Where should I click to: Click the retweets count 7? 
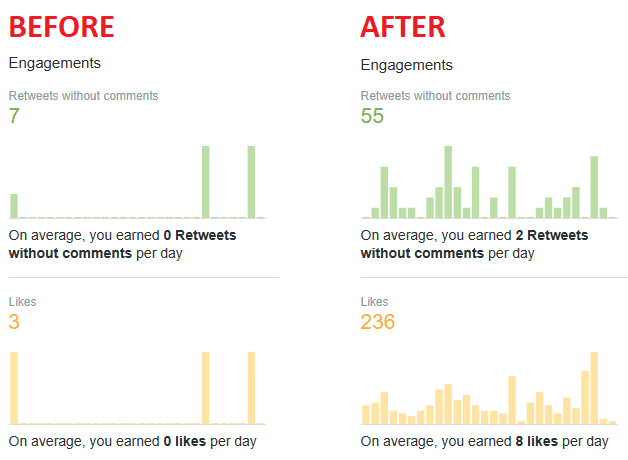[x=14, y=116]
